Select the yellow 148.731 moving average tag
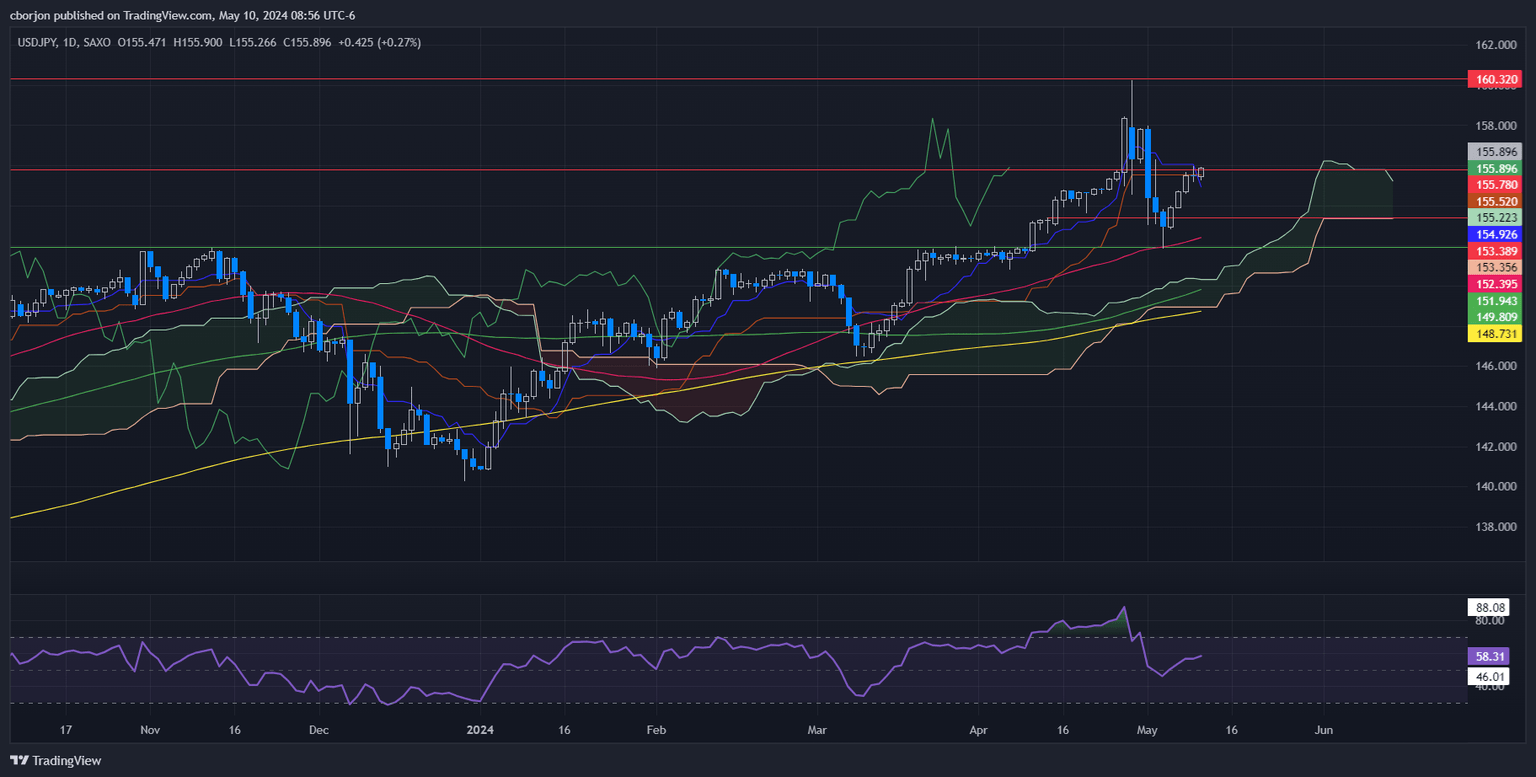Screen dimensions: 1536x777 [1494, 335]
